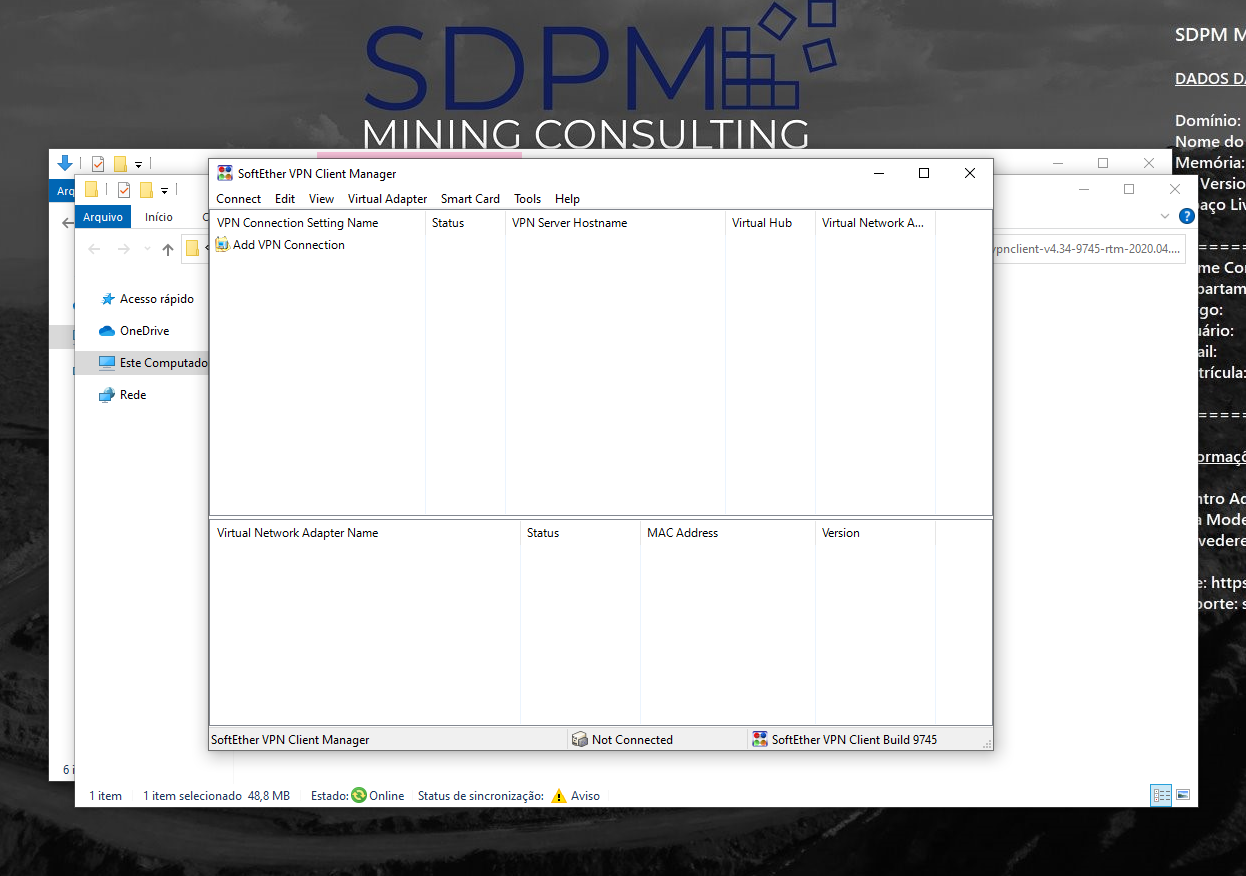Click the Up arrow in Explorer navigation
1246x876 pixels.
pos(168,249)
